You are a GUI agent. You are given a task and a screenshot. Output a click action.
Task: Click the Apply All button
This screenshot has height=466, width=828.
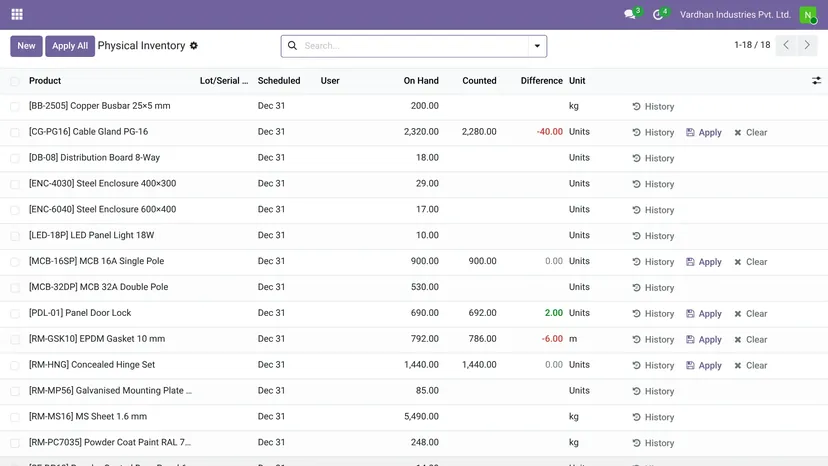pos(70,46)
